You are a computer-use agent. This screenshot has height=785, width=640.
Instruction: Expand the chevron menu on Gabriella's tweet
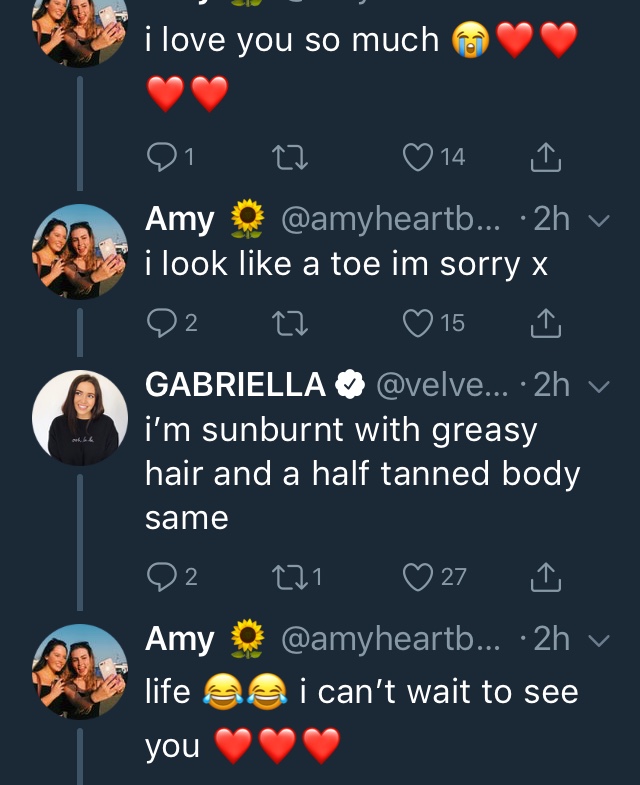pos(600,386)
